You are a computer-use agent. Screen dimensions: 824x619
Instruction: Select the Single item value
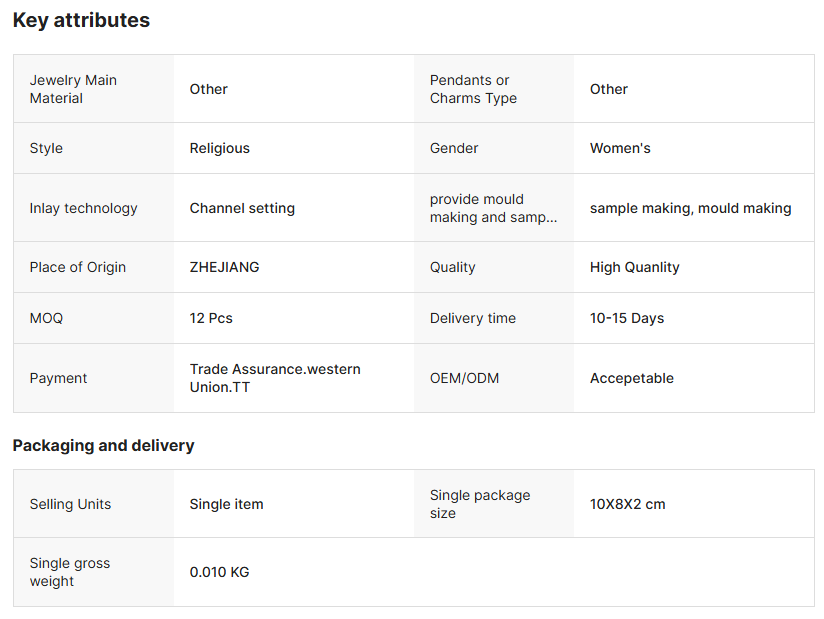point(226,504)
